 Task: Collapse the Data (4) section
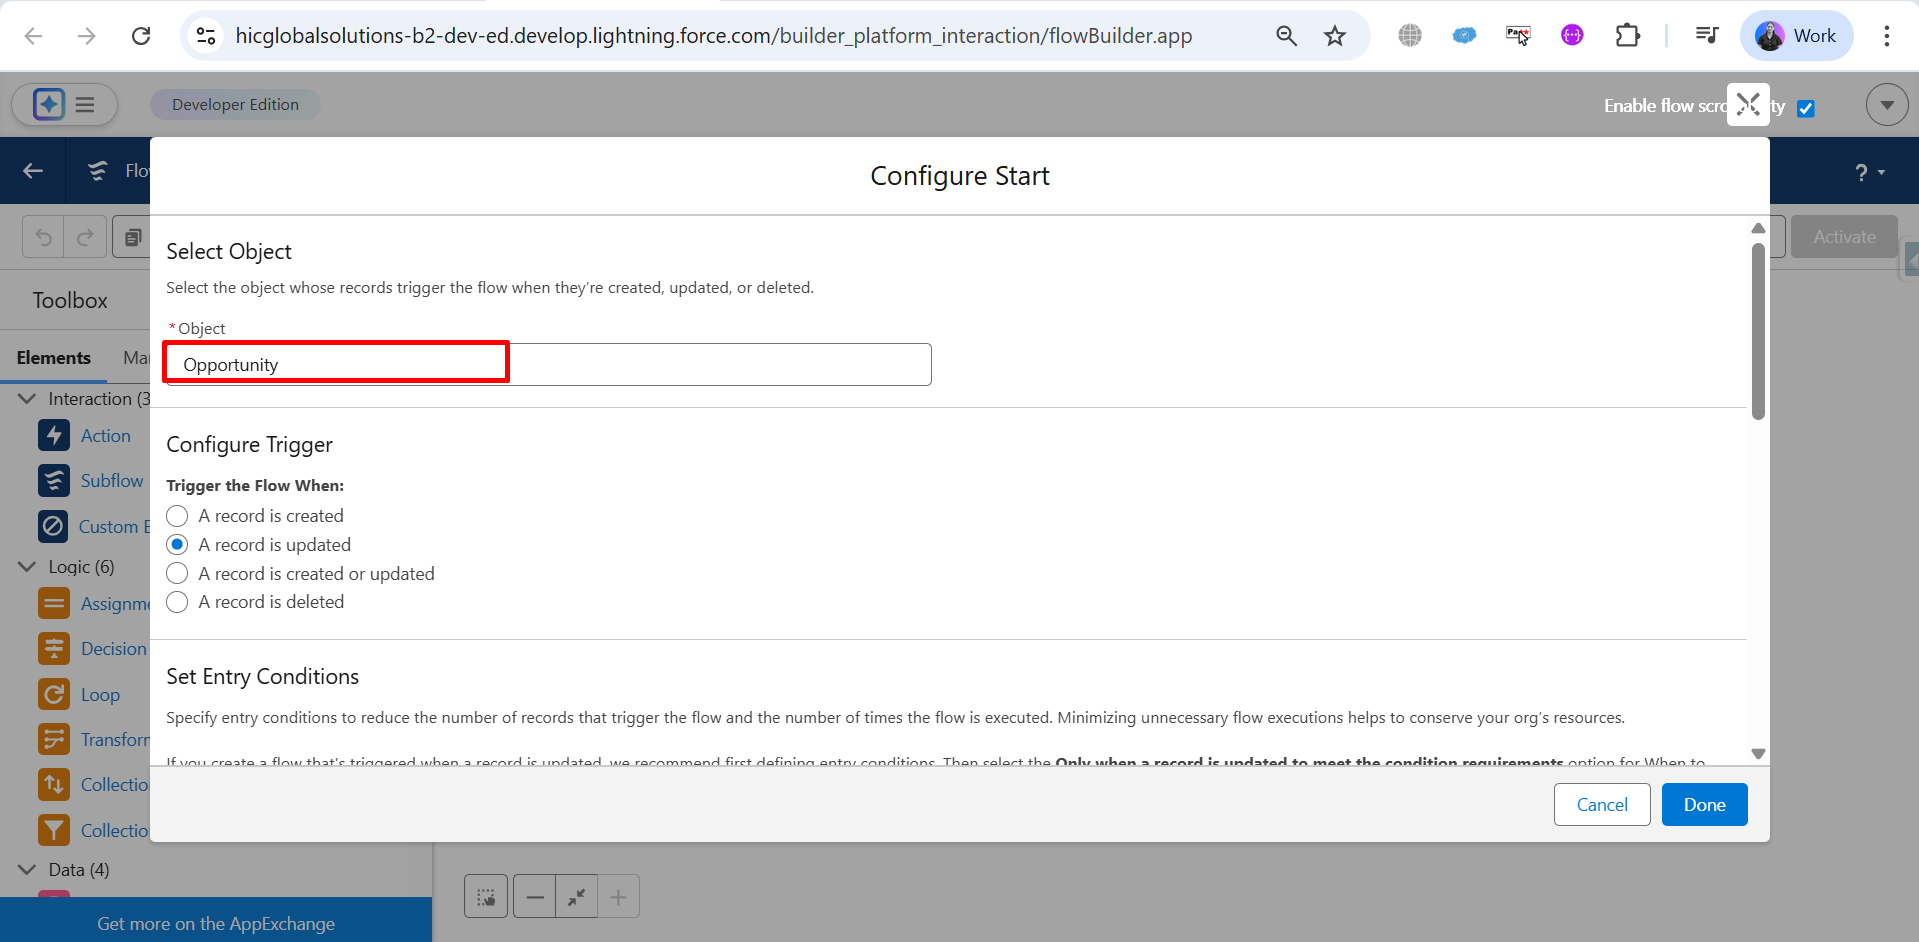[27, 870]
